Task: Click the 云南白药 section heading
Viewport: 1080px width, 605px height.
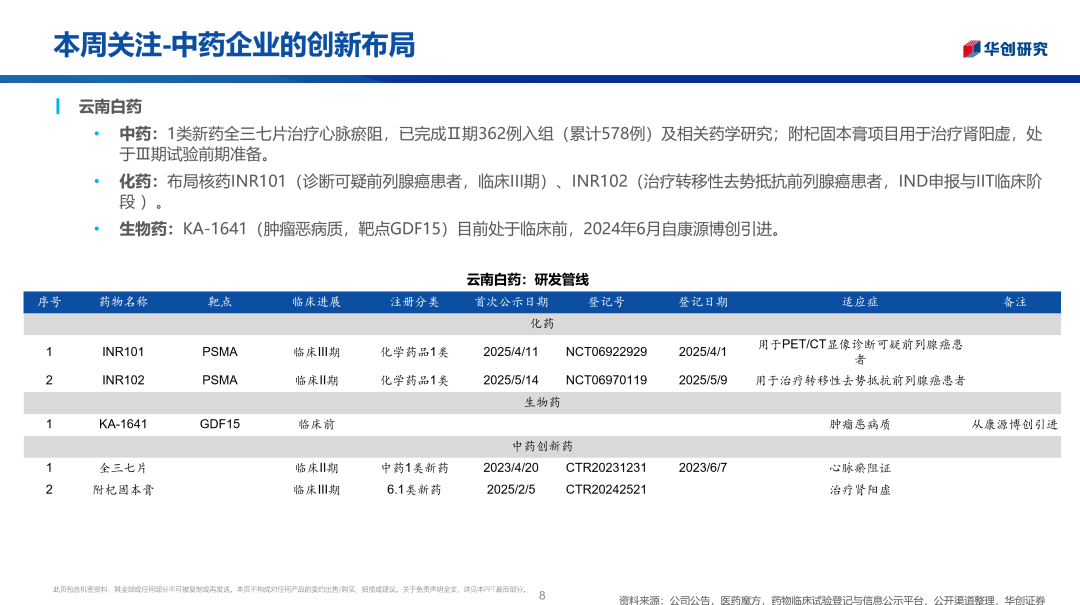Action: pyautogui.click(x=110, y=107)
